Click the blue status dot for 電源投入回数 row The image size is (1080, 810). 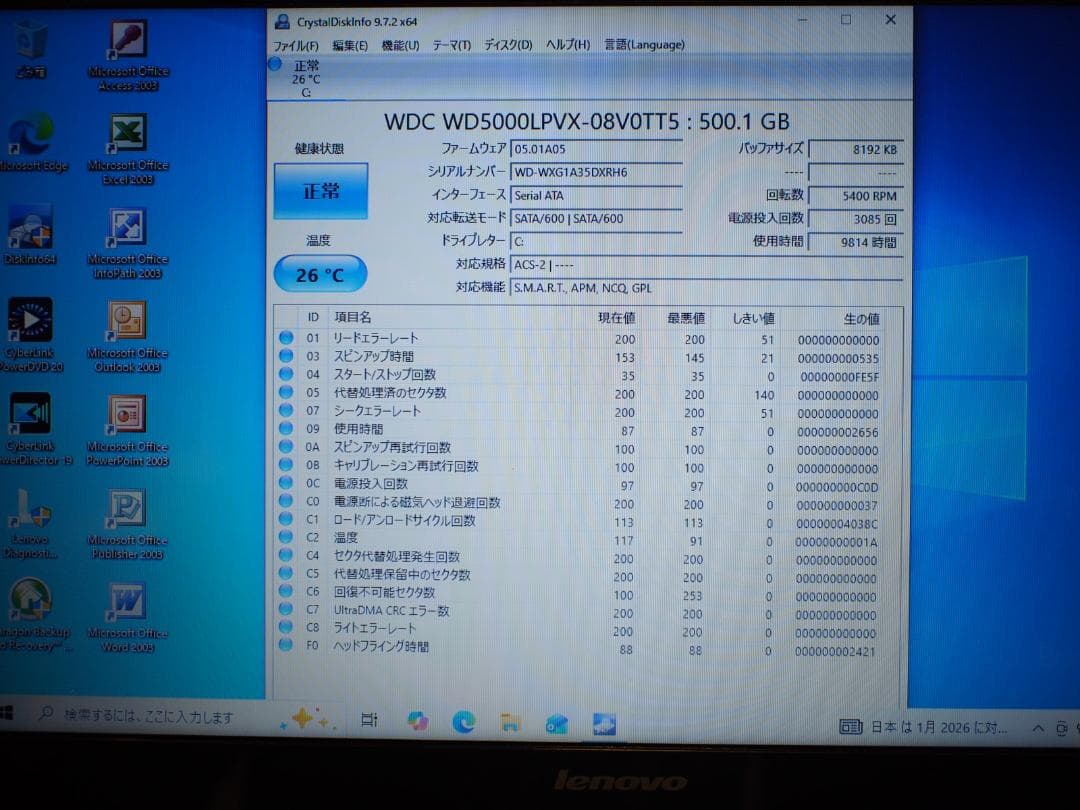point(286,483)
